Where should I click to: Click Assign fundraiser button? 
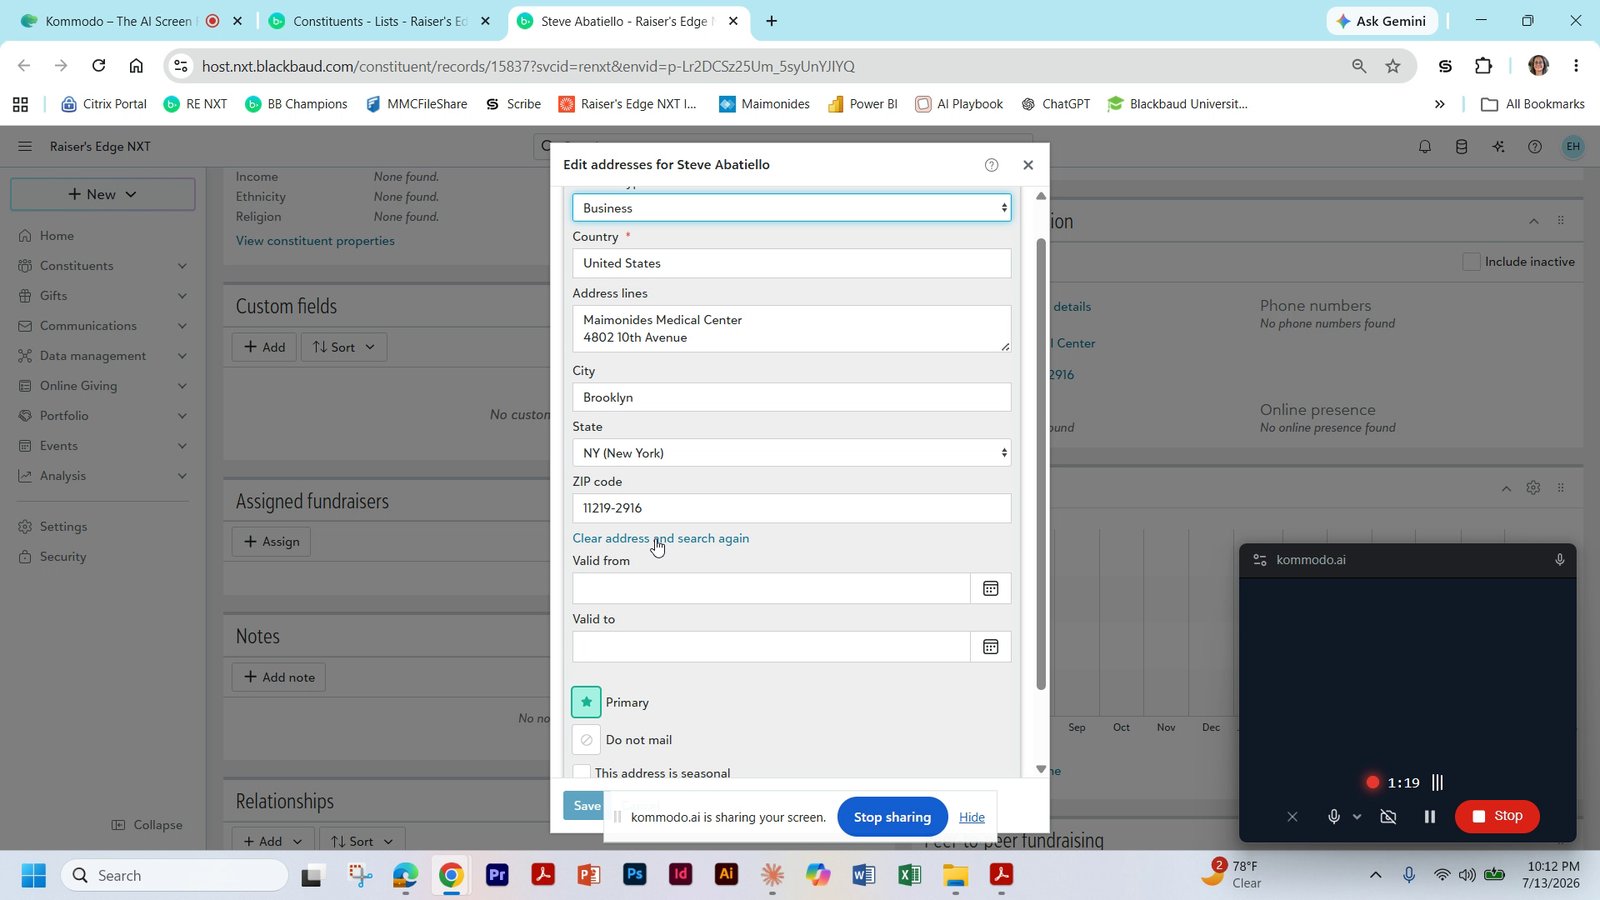click(271, 541)
